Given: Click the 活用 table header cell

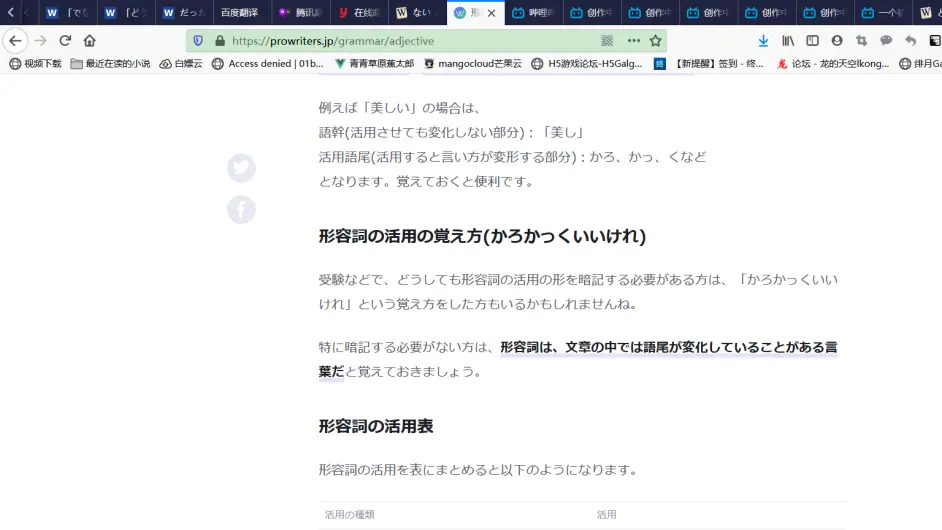Looking at the screenshot, I should [606, 514].
